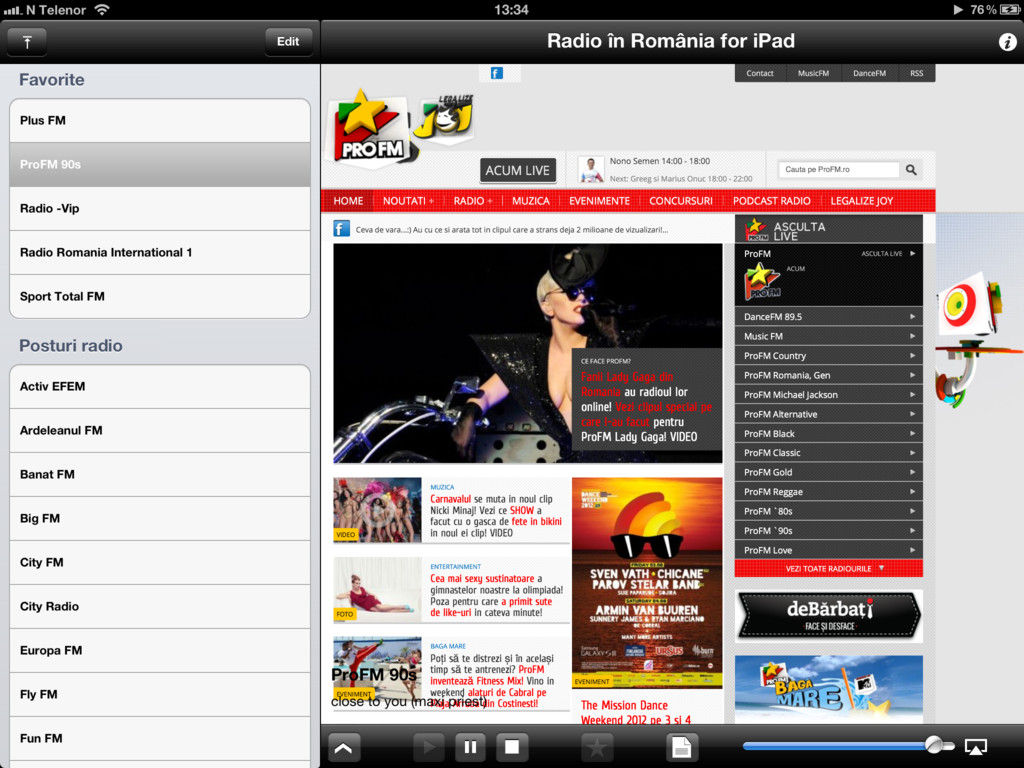Open the RADIO menu

pyautogui.click(x=473, y=201)
